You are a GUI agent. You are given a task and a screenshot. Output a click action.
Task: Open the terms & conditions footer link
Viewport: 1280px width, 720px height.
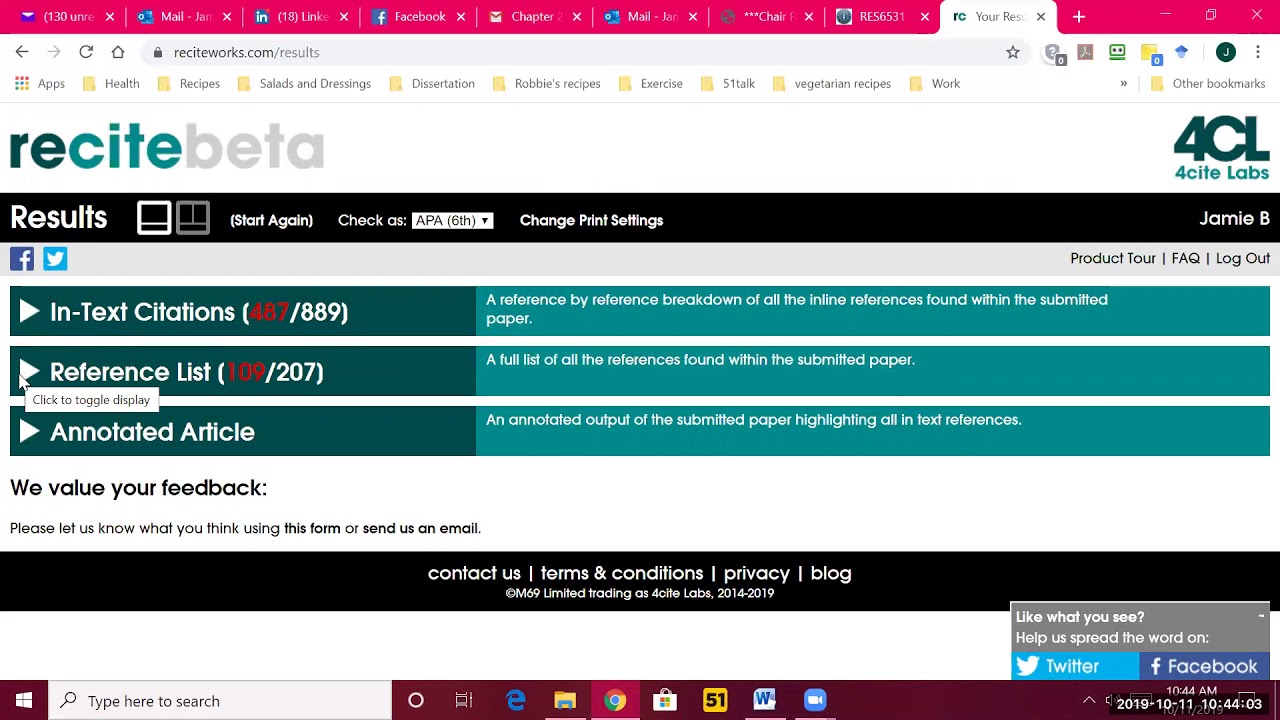(x=622, y=573)
